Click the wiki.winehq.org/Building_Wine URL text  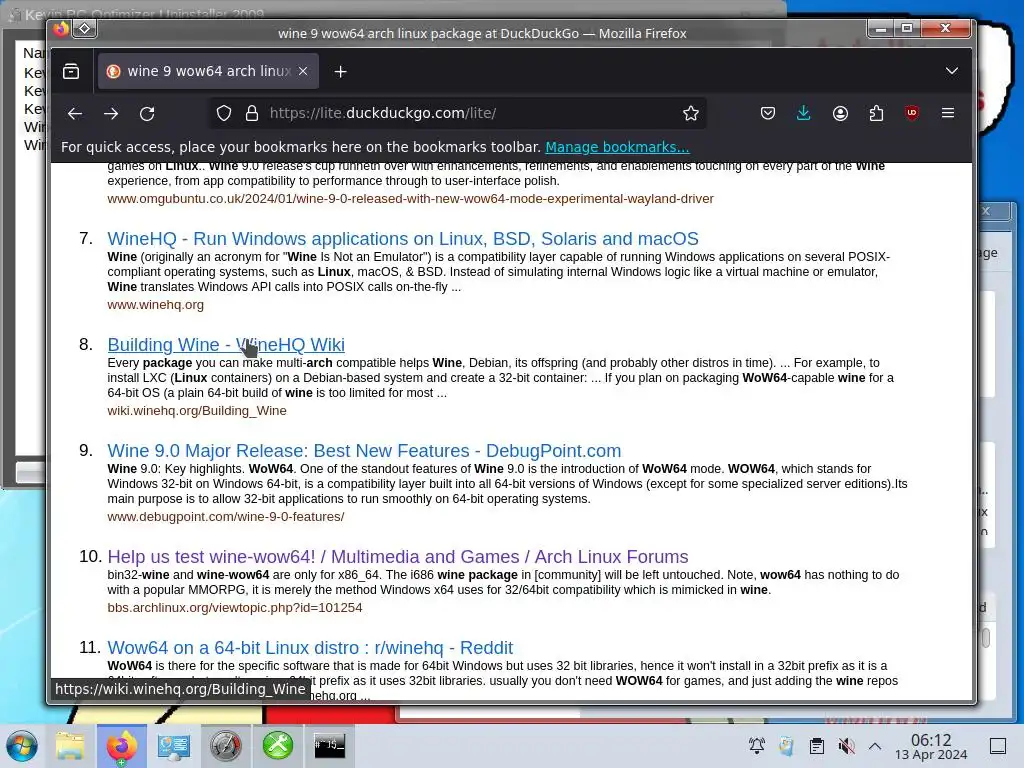[197, 411]
